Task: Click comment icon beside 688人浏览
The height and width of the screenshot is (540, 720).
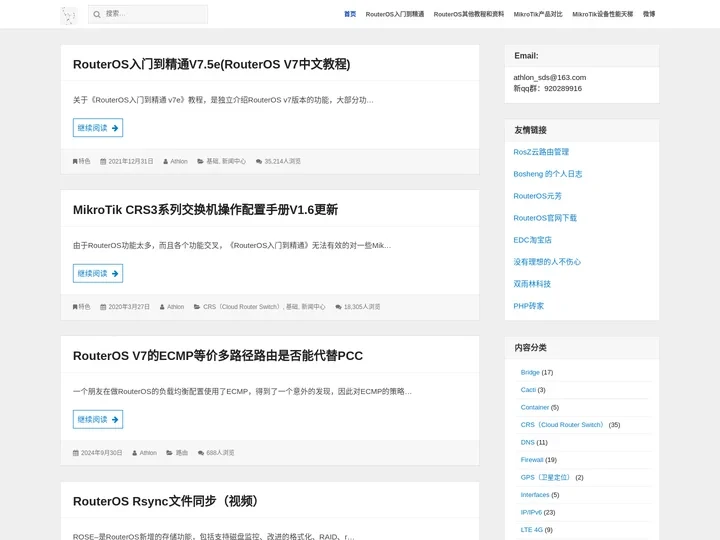Action: click(201, 453)
